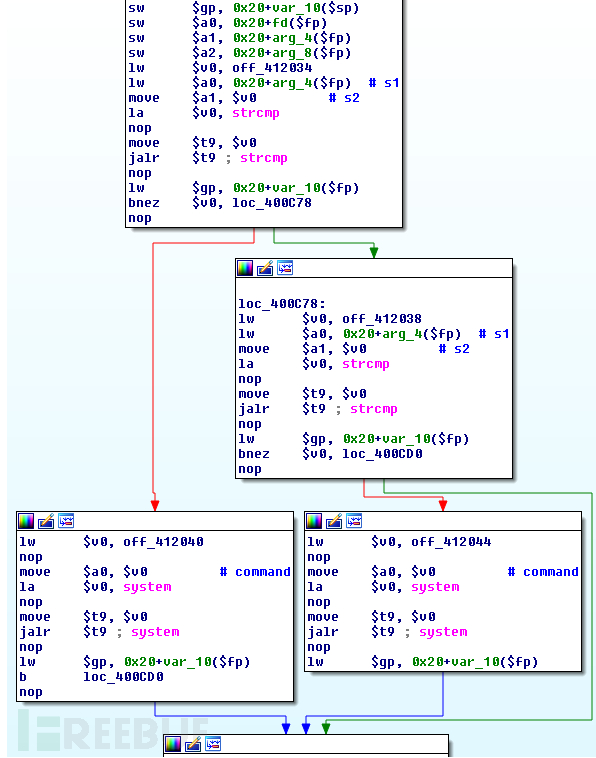Click the pencil edit icon on the loc_400C78 node

(265, 268)
